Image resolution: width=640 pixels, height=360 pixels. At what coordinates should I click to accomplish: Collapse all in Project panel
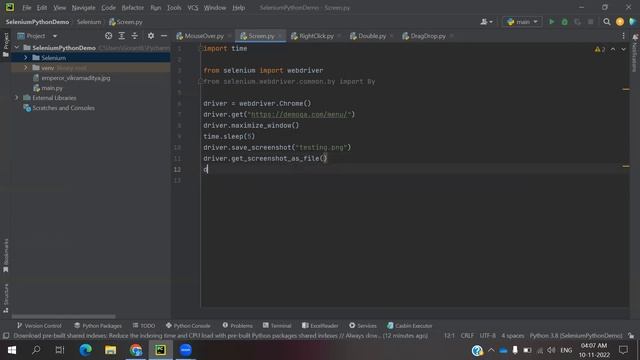point(135,36)
